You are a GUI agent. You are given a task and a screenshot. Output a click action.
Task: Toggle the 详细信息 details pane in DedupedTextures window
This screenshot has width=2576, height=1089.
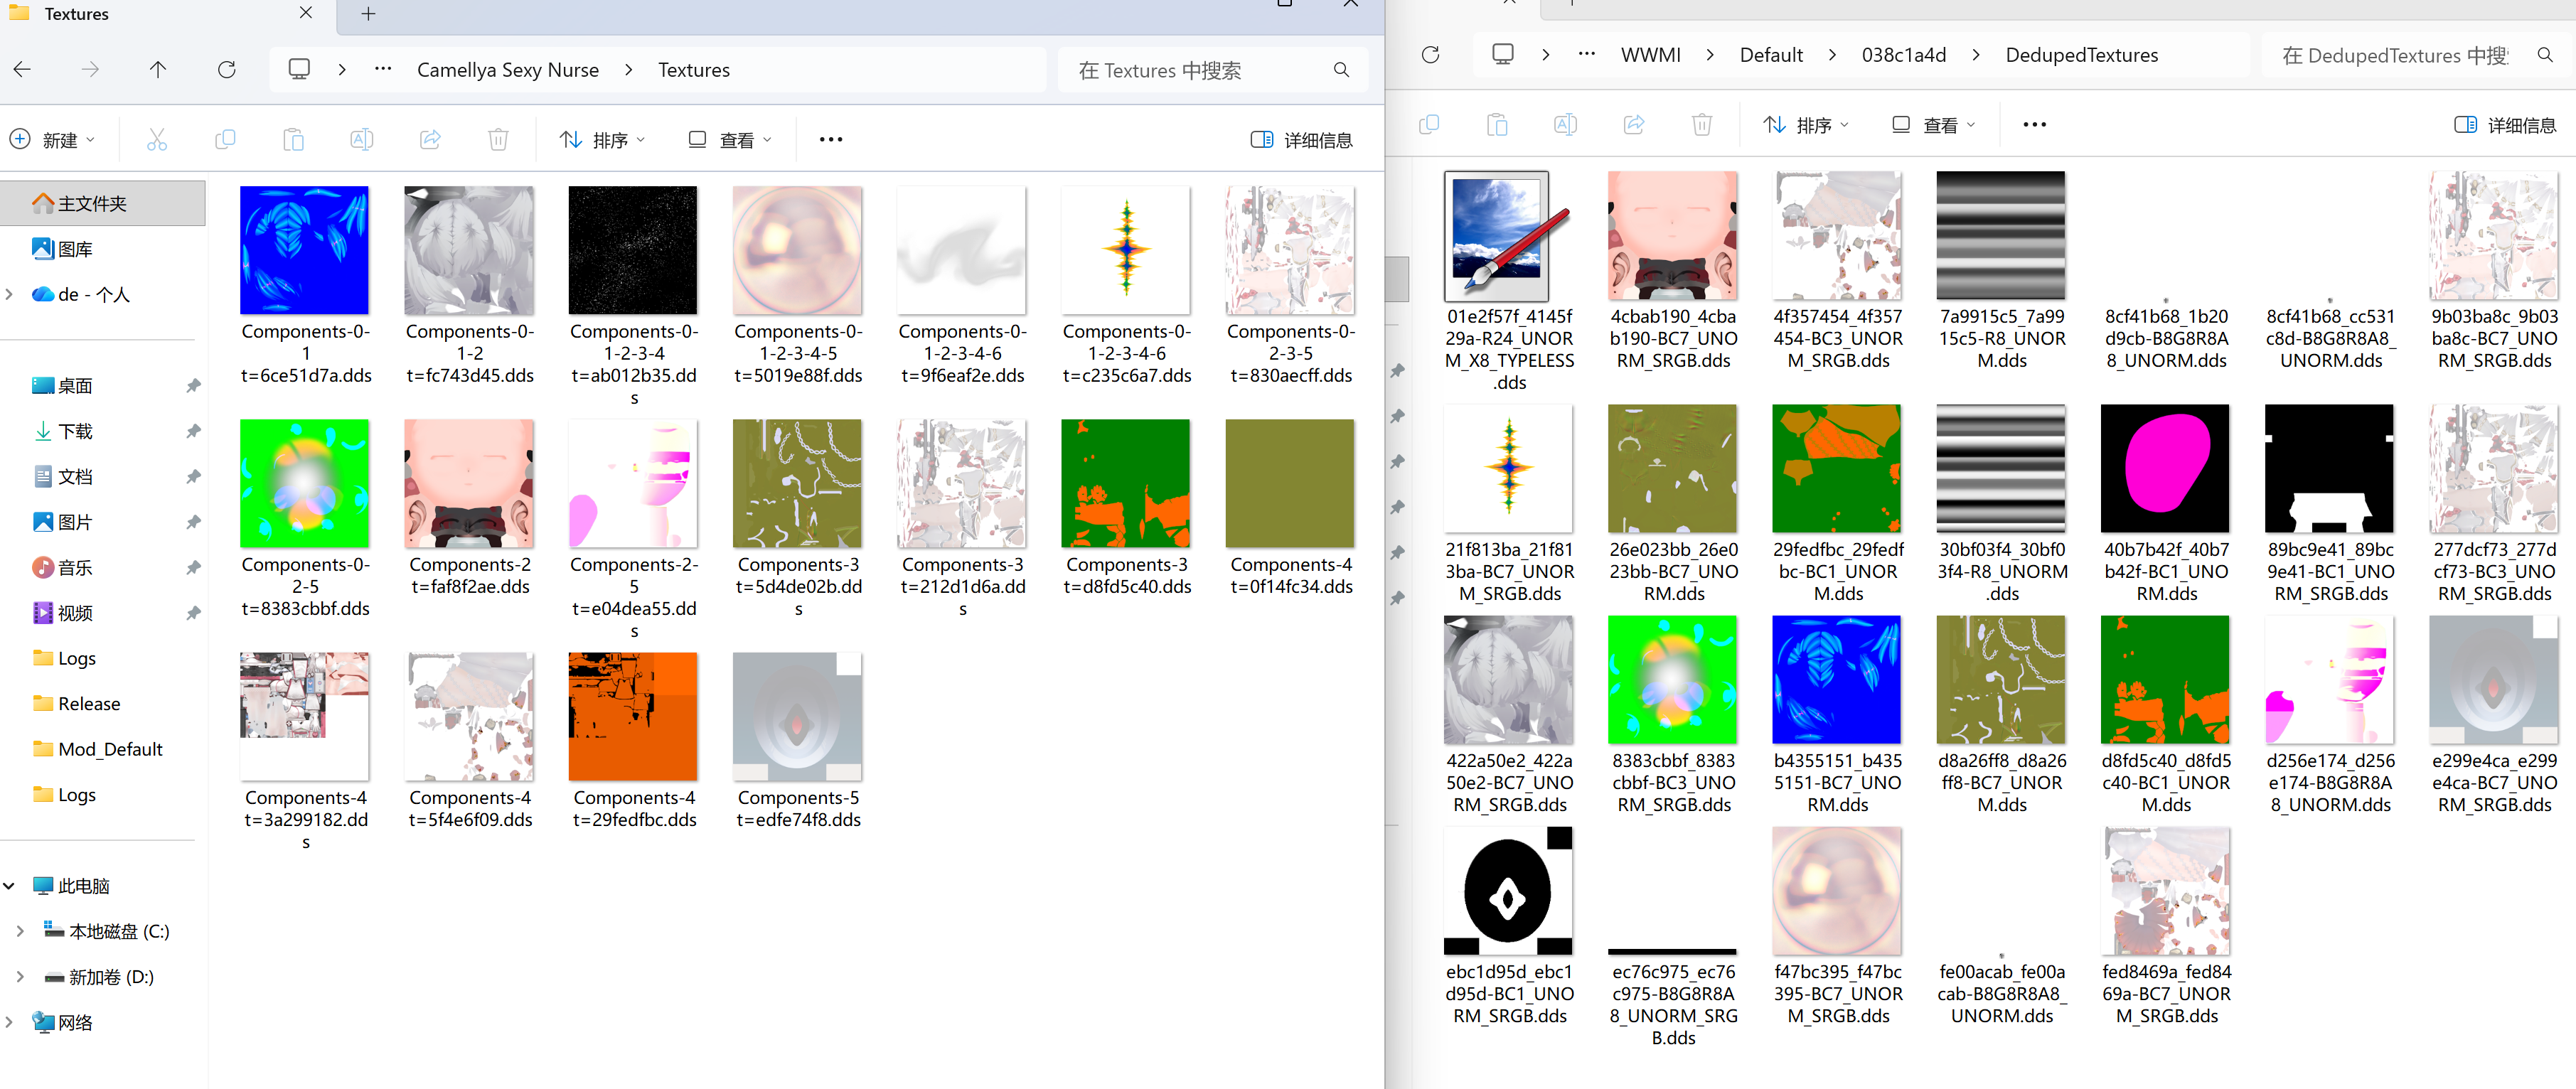pyautogui.click(x=2505, y=125)
